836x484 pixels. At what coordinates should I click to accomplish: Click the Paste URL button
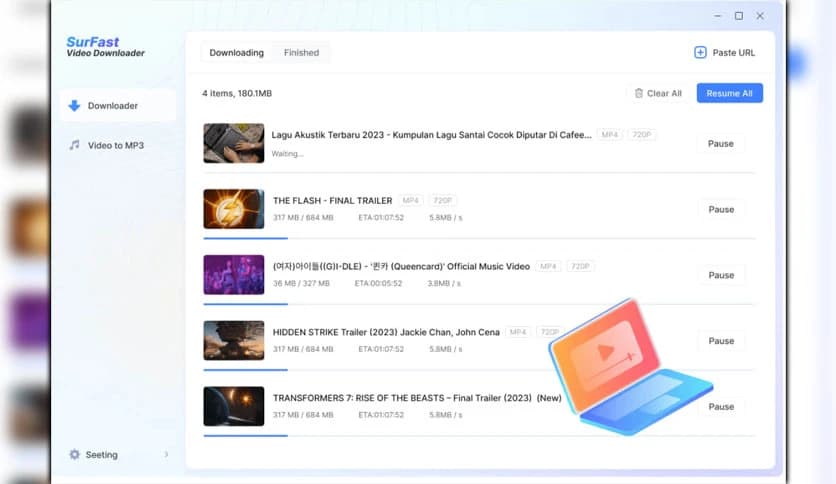725,52
